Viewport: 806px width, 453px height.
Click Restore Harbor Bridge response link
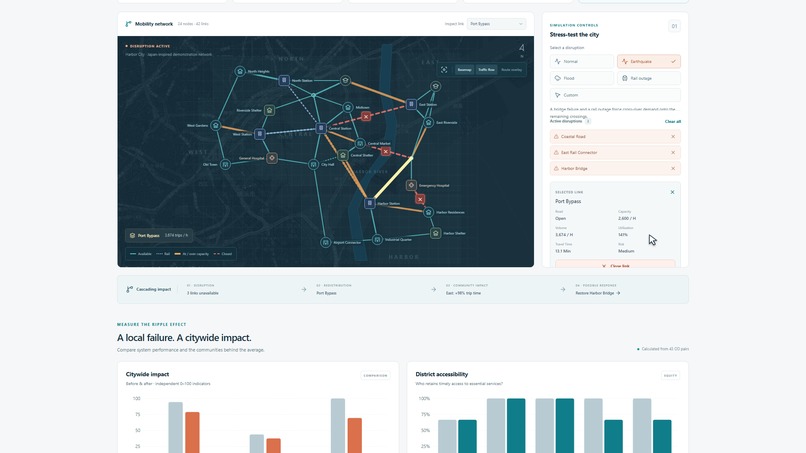pyautogui.click(x=598, y=293)
